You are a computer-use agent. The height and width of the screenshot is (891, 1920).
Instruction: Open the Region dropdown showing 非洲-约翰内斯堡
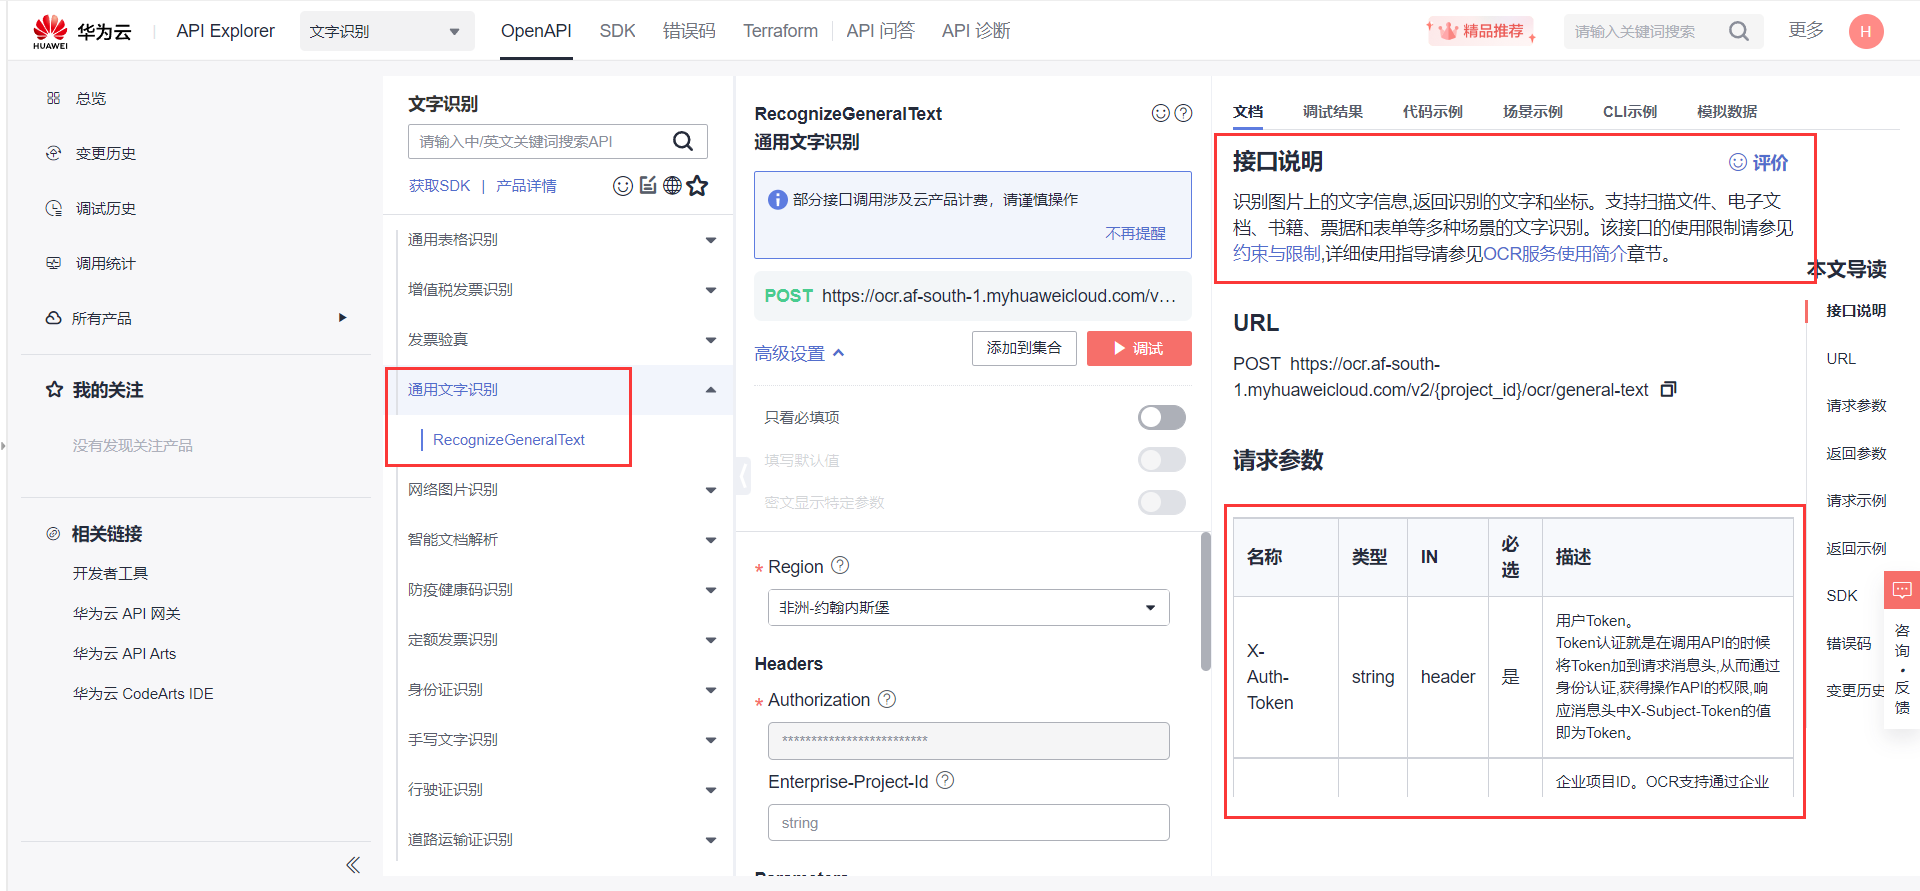(968, 608)
